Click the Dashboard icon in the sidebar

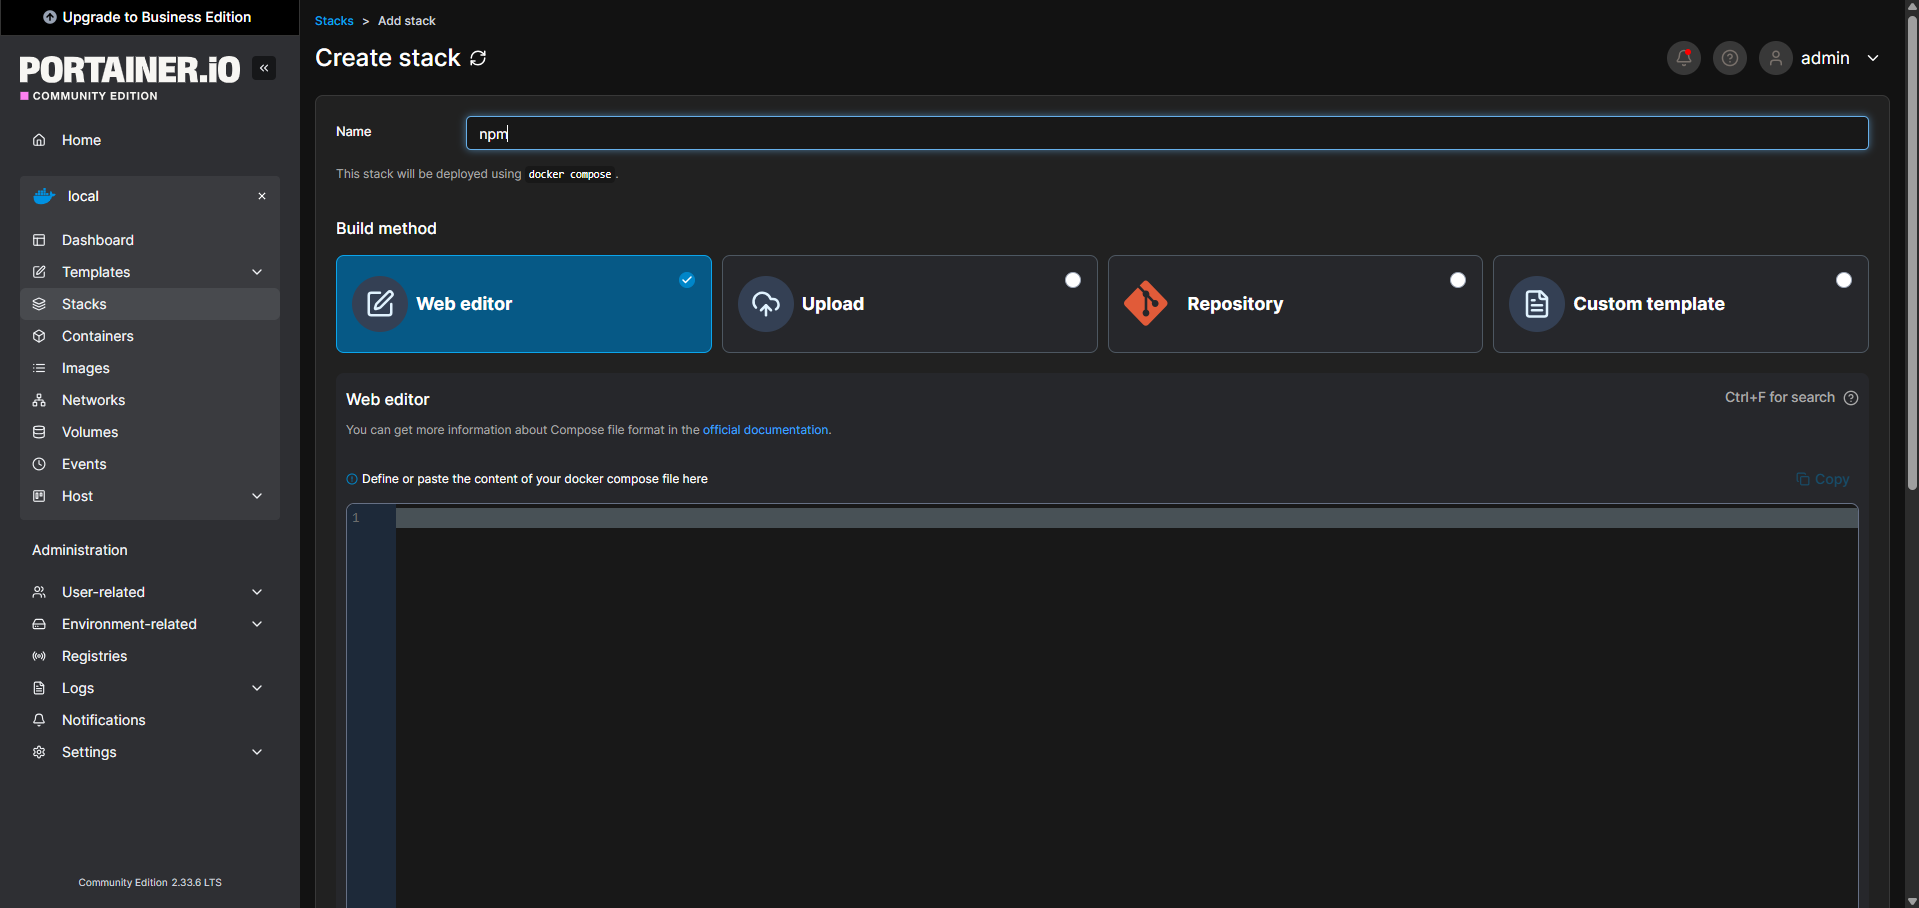39,240
